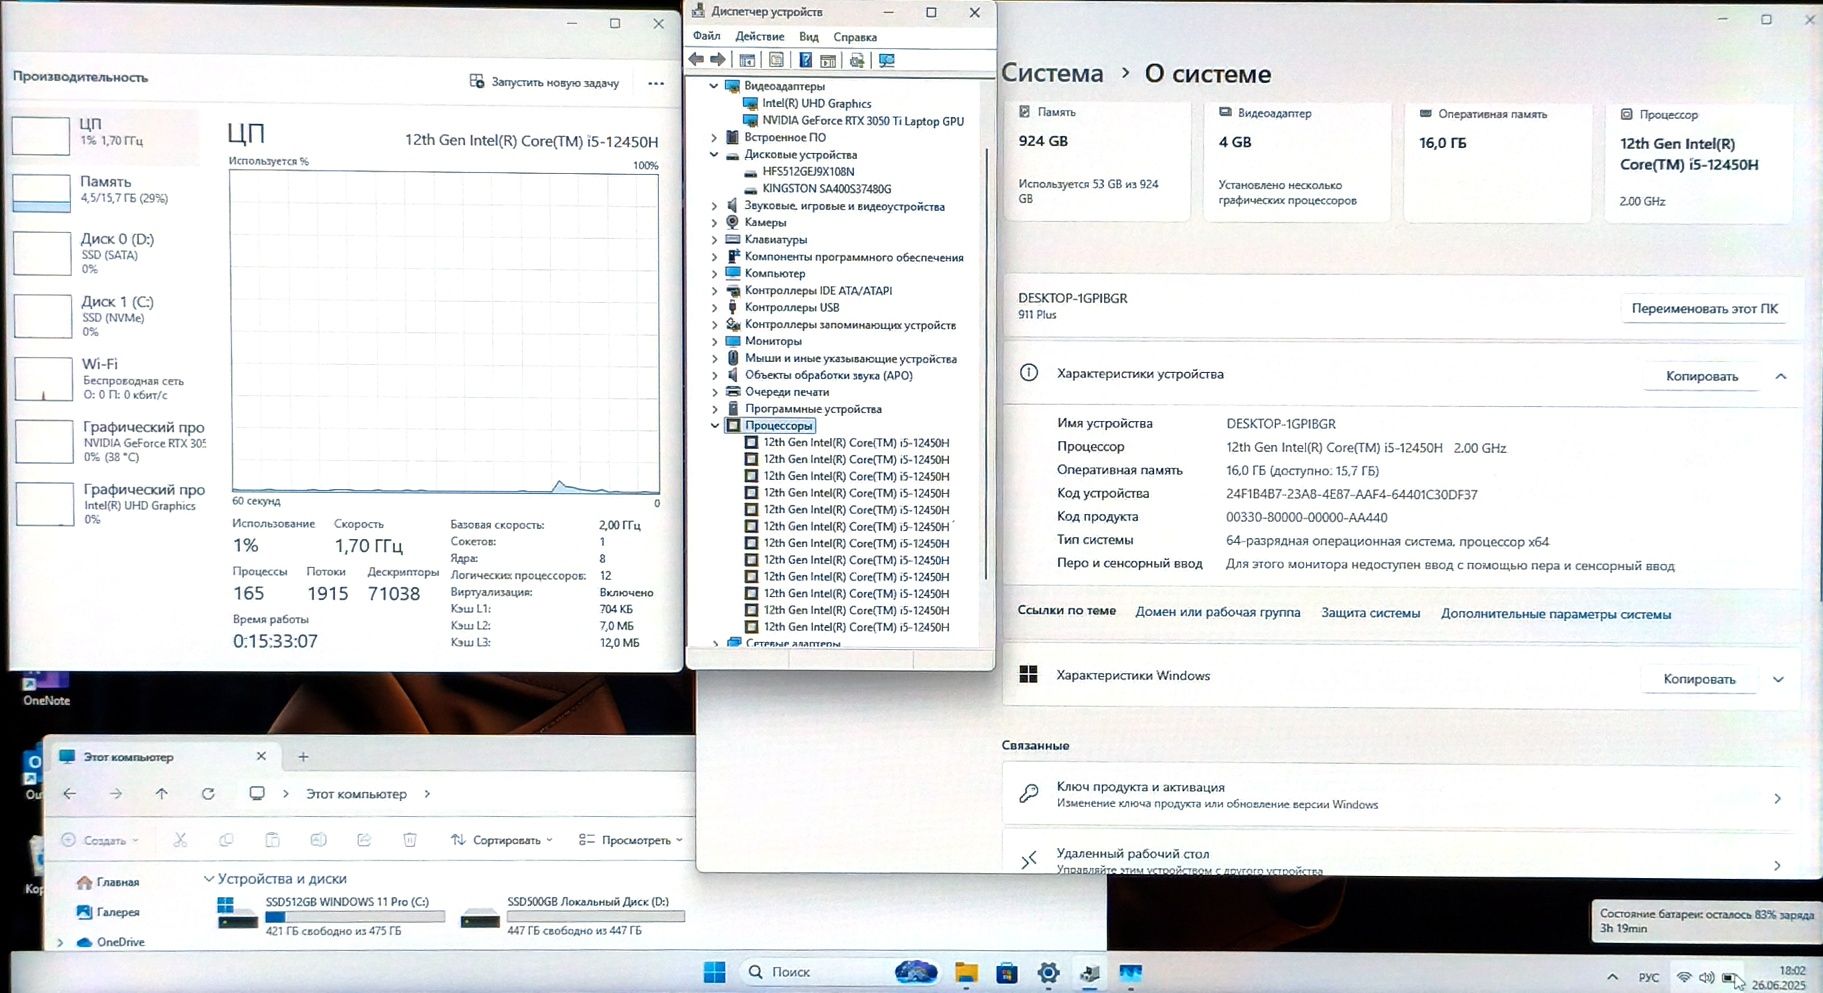Collapse the Устройства и диски group
This screenshot has height=993, width=1823.
209,879
